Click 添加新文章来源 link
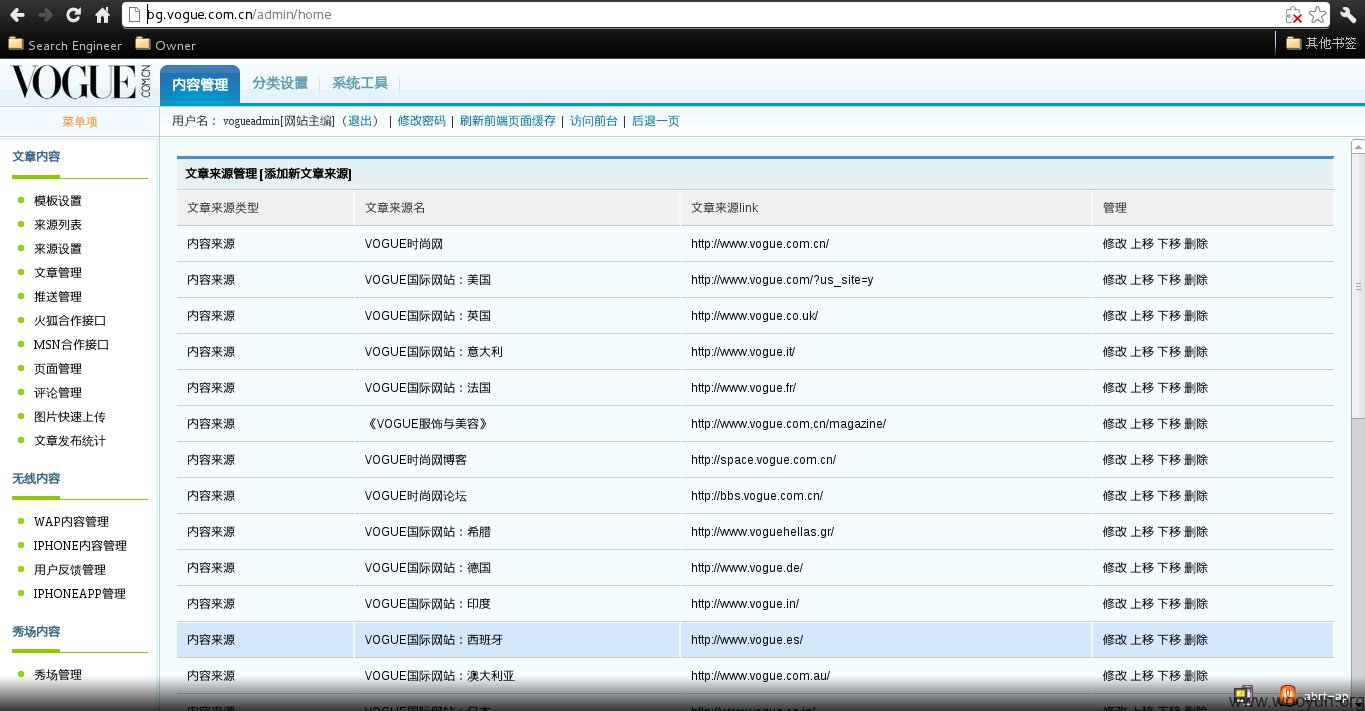The width and height of the screenshot is (1365, 711). click(307, 174)
